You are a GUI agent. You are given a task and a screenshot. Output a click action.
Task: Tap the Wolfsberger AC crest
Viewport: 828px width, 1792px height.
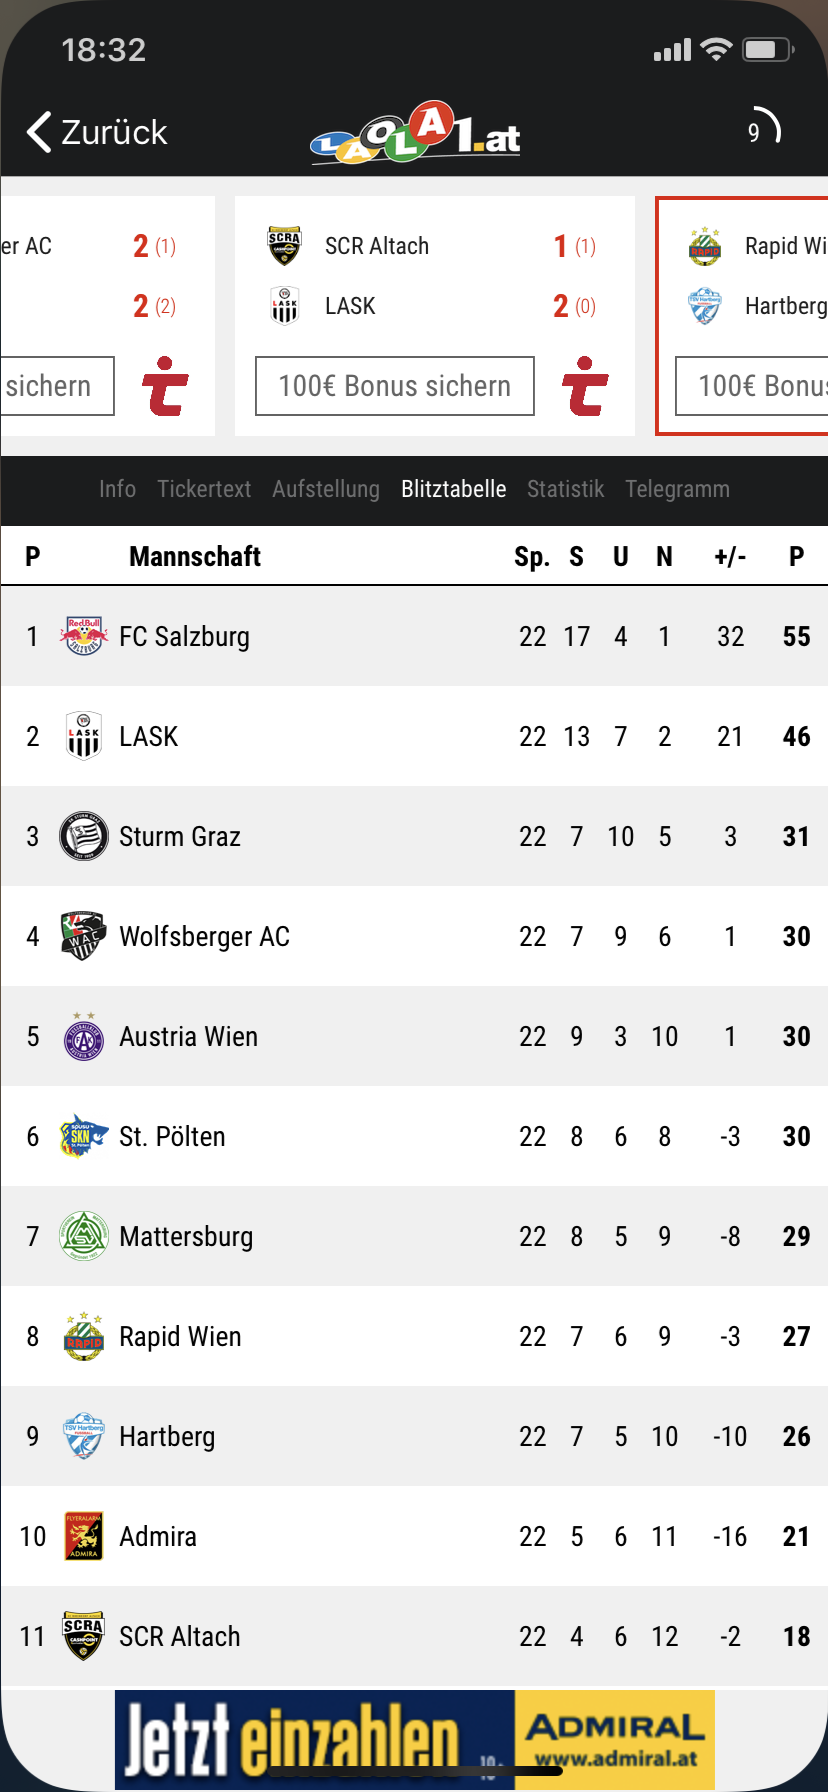[x=84, y=936]
